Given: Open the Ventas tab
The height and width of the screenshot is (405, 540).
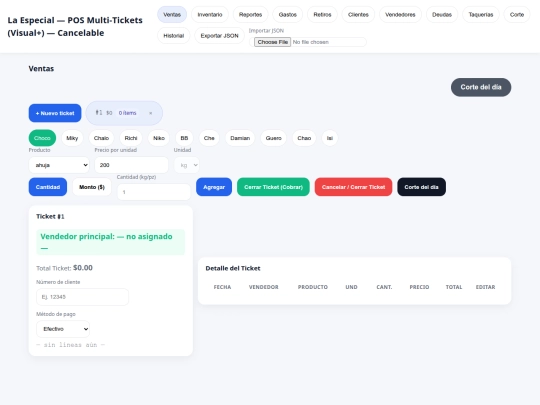Looking at the screenshot, I should (172, 14).
